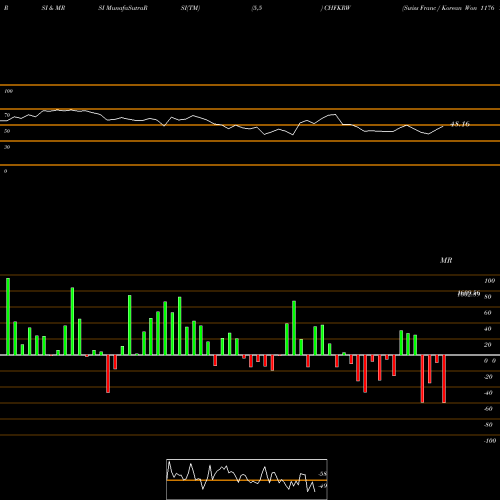Click the MR axis label "-100"
Image resolution: width=500 pixels, height=500 pixels.
click(490, 441)
